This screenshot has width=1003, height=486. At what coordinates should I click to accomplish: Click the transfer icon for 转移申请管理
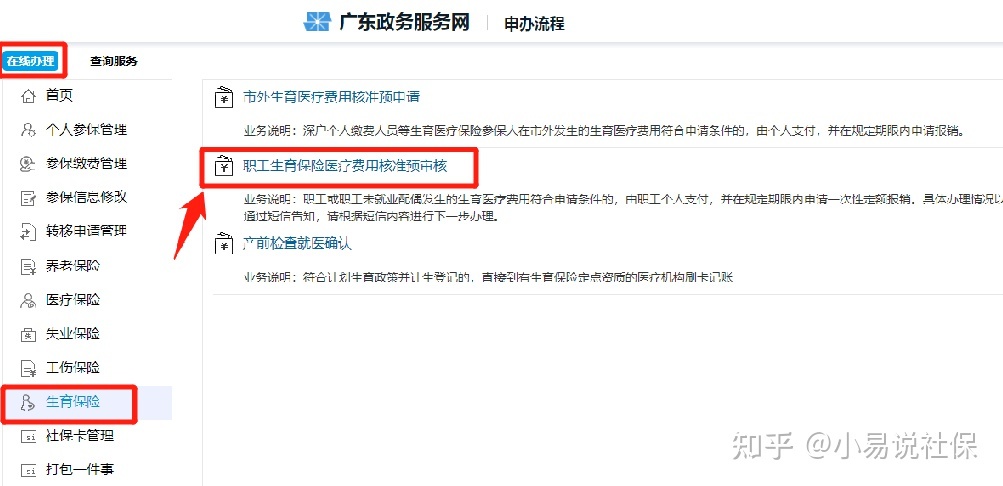(x=28, y=232)
